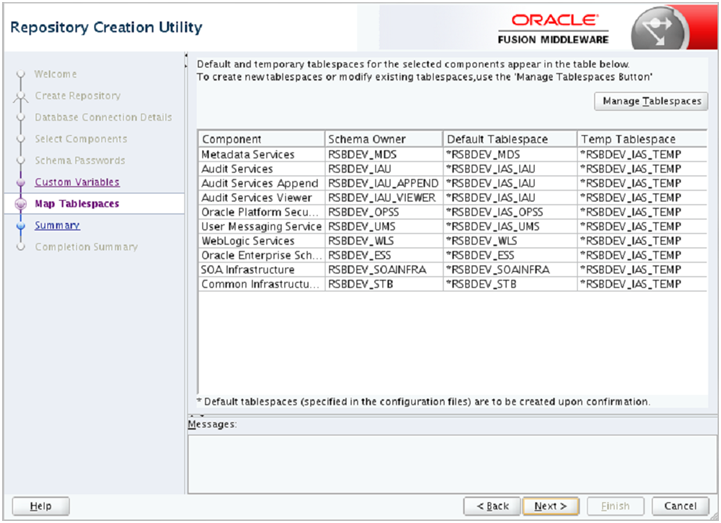
Task: Click the Create Repository step icon
Action: click(21, 97)
